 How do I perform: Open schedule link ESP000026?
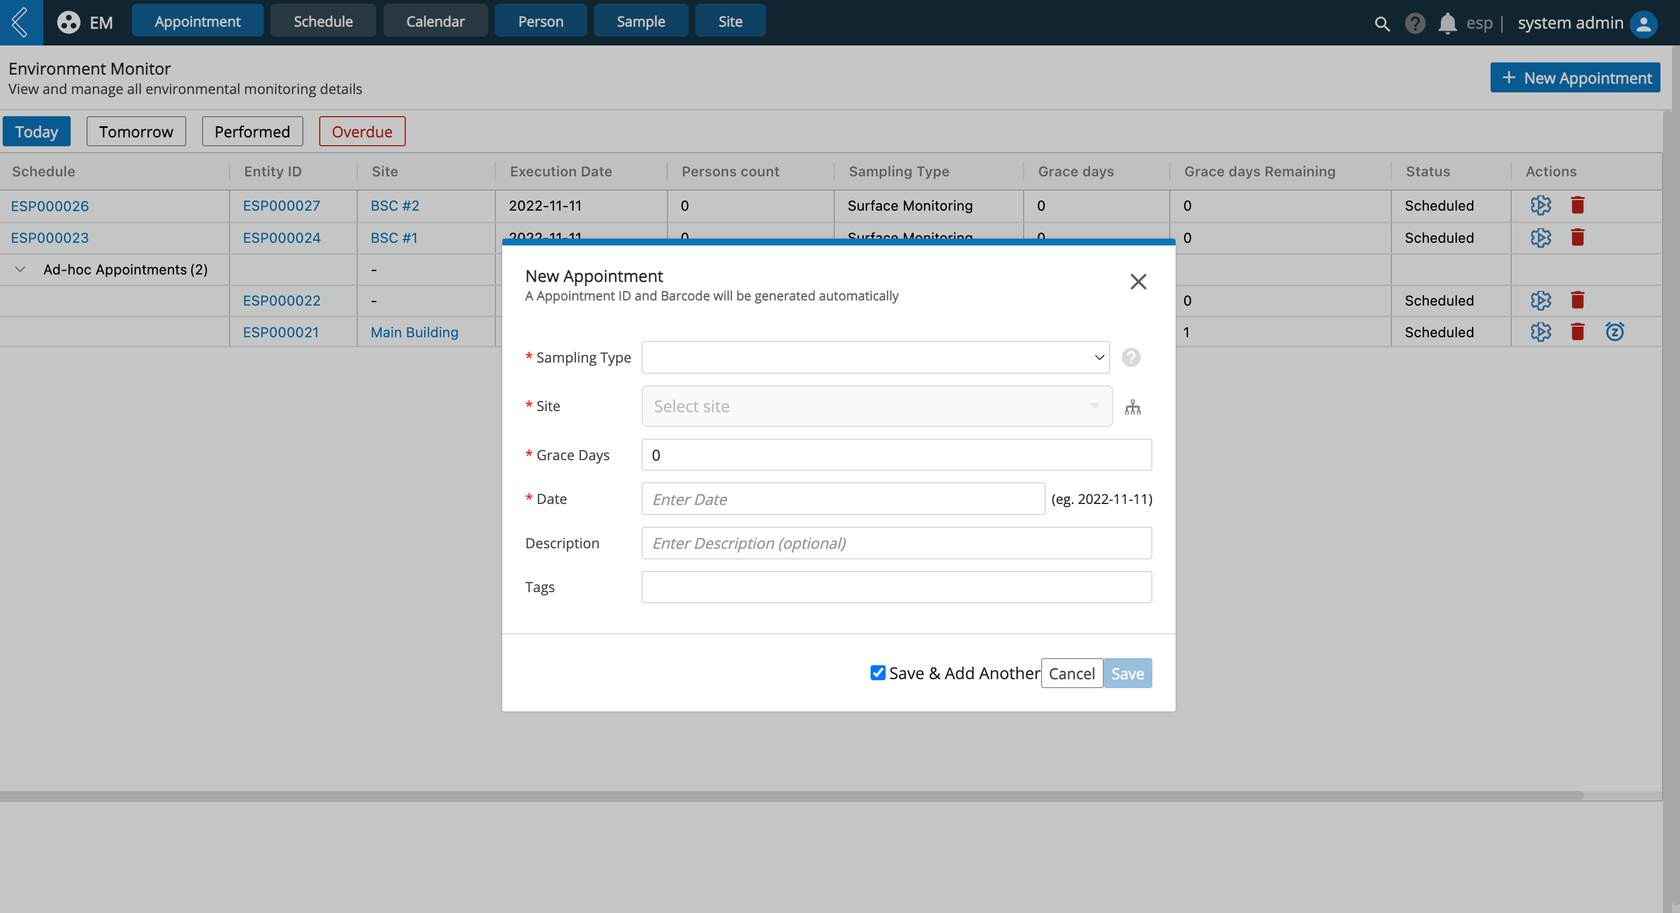point(50,205)
